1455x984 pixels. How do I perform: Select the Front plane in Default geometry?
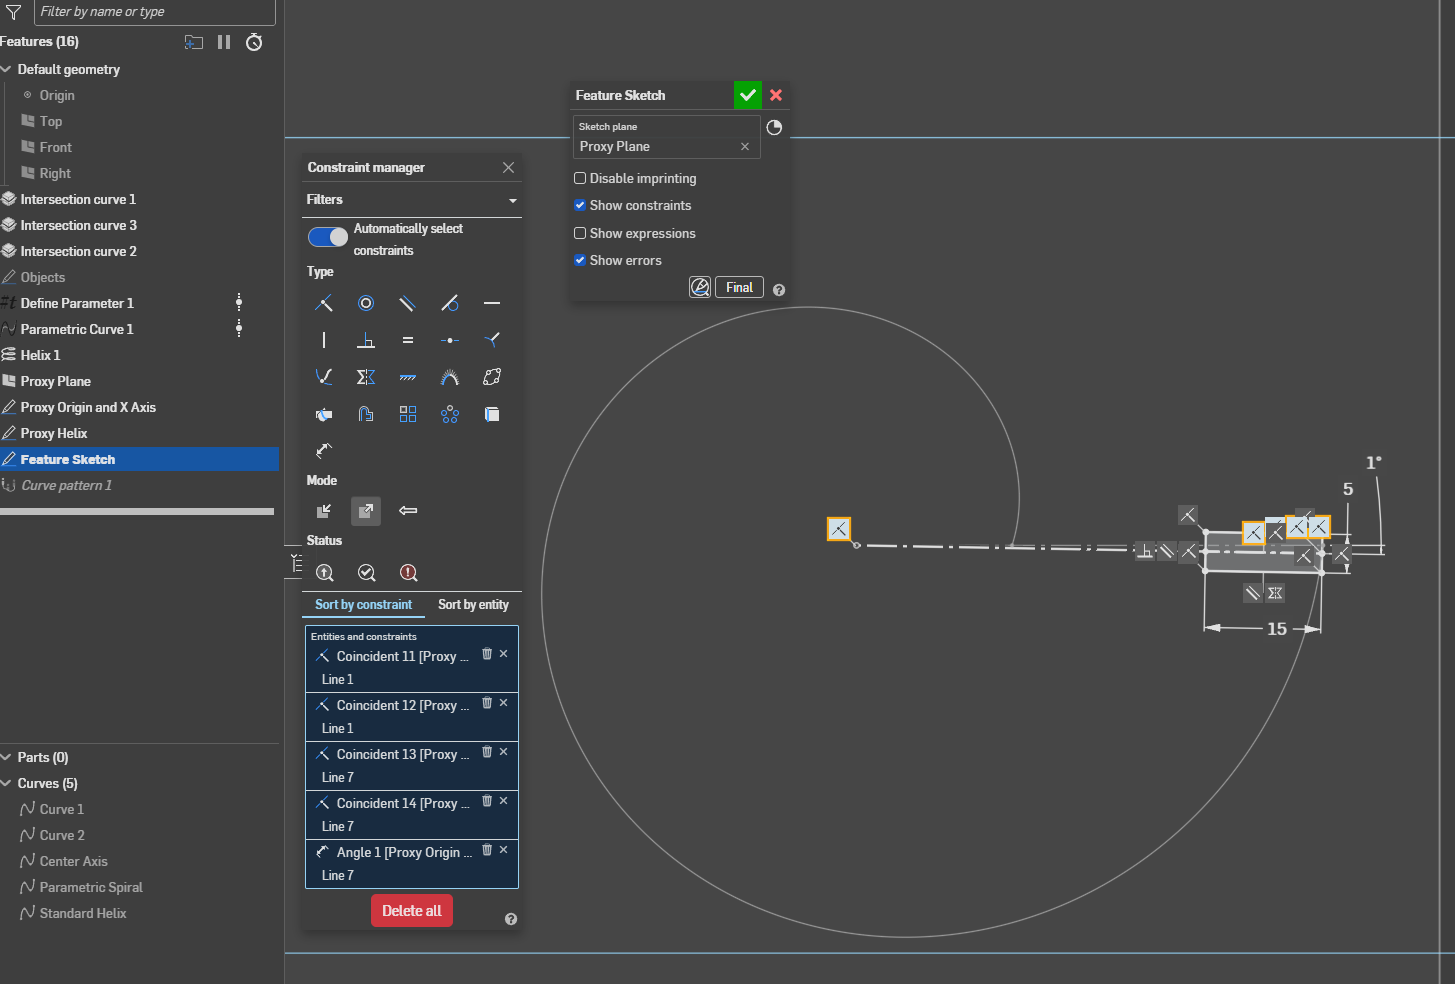(x=56, y=147)
